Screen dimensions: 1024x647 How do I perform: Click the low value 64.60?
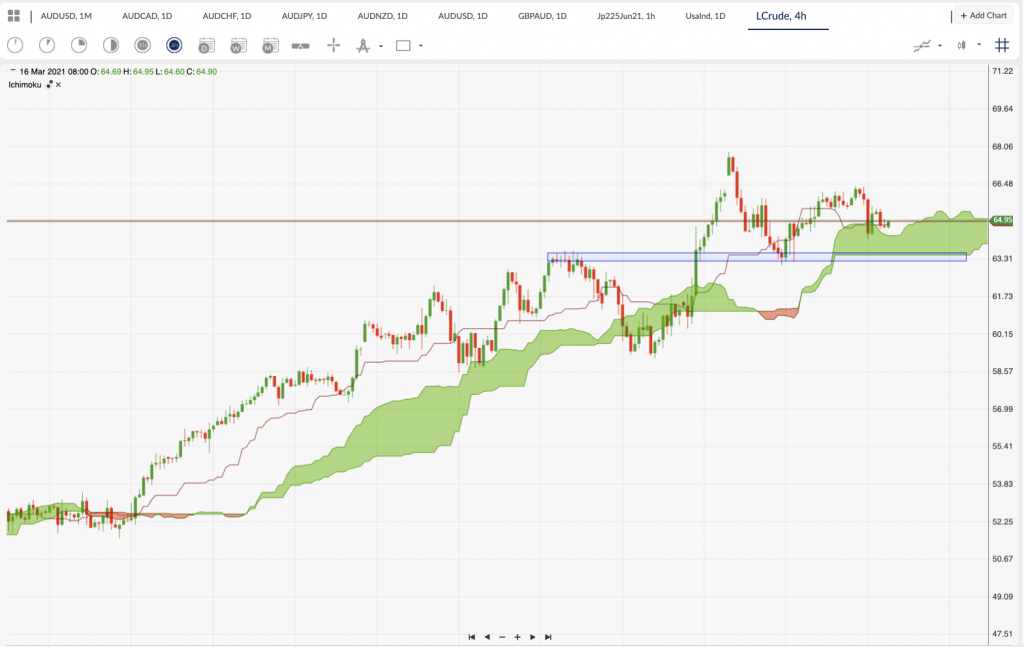(174, 72)
